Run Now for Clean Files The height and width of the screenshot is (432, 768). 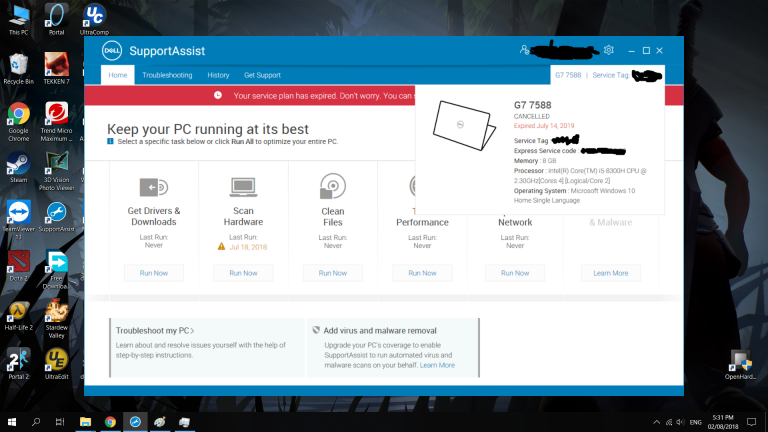tap(333, 273)
